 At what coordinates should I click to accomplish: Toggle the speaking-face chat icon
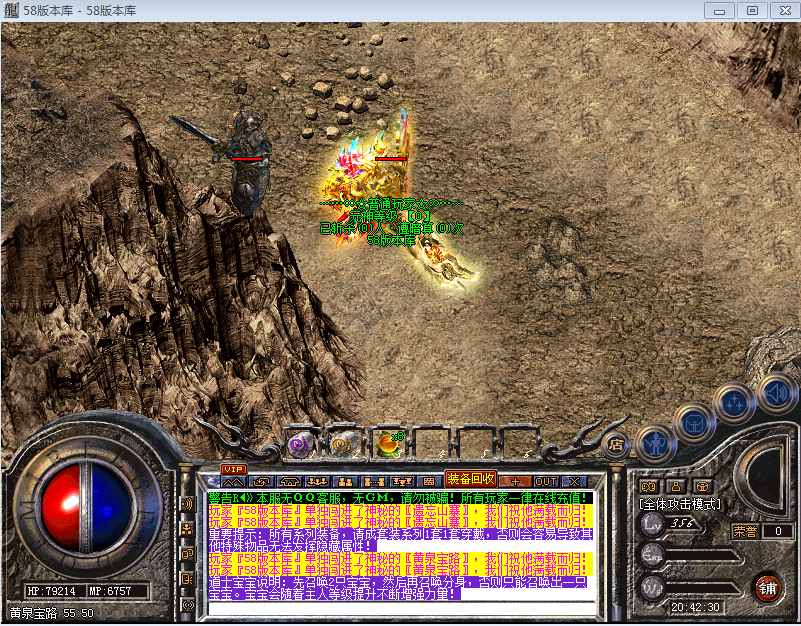[x=187, y=579]
